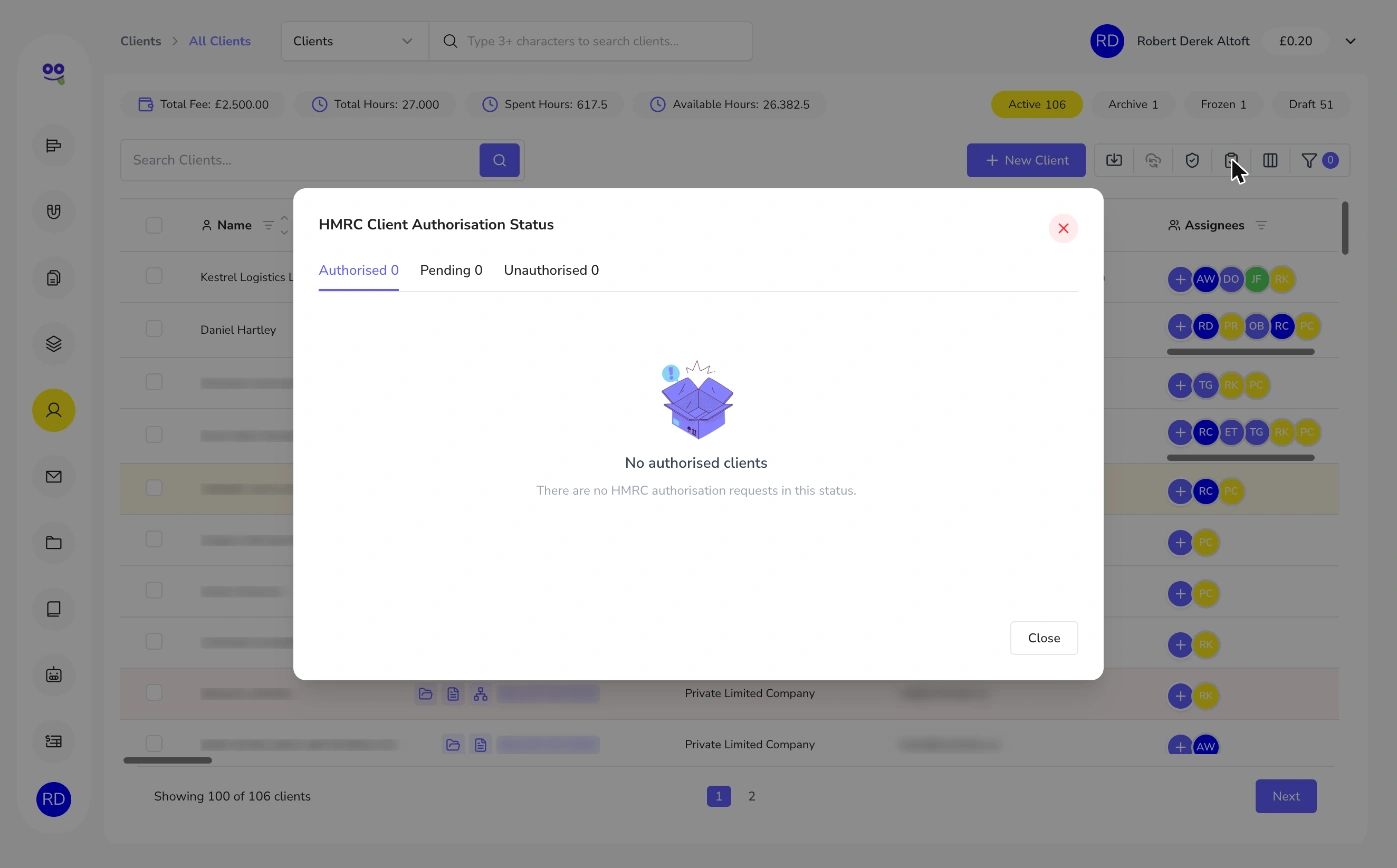Screen dimensions: 1397x868
Task: Tick the select-all checkbox in the table header
Action: pyautogui.click(x=154, y=225)
